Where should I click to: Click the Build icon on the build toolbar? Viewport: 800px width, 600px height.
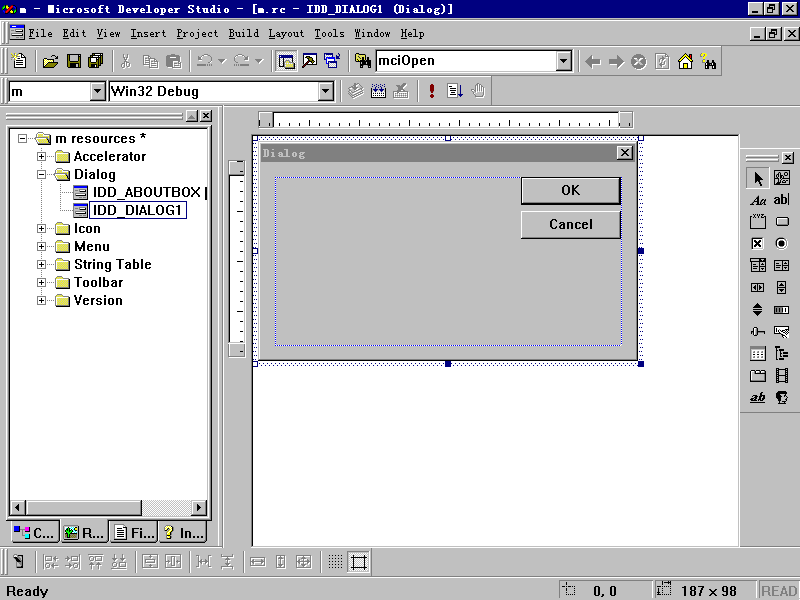pos(378,91)
